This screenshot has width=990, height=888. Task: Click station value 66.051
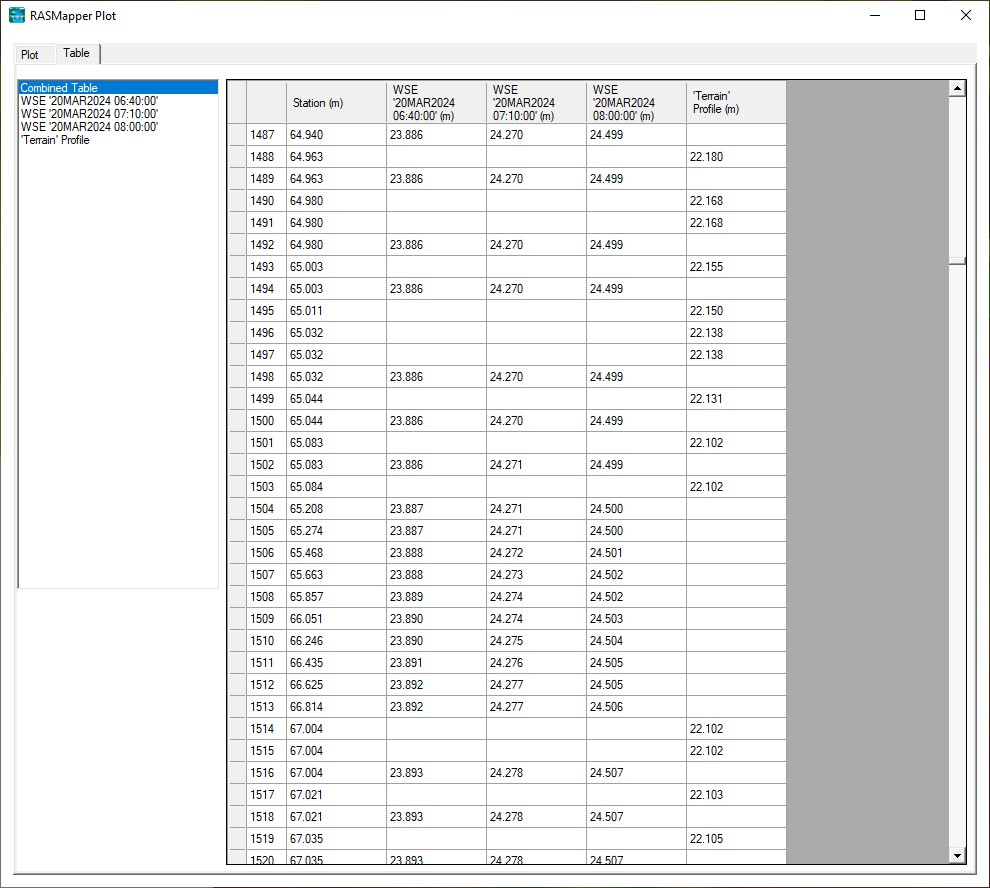coord(336,619)
